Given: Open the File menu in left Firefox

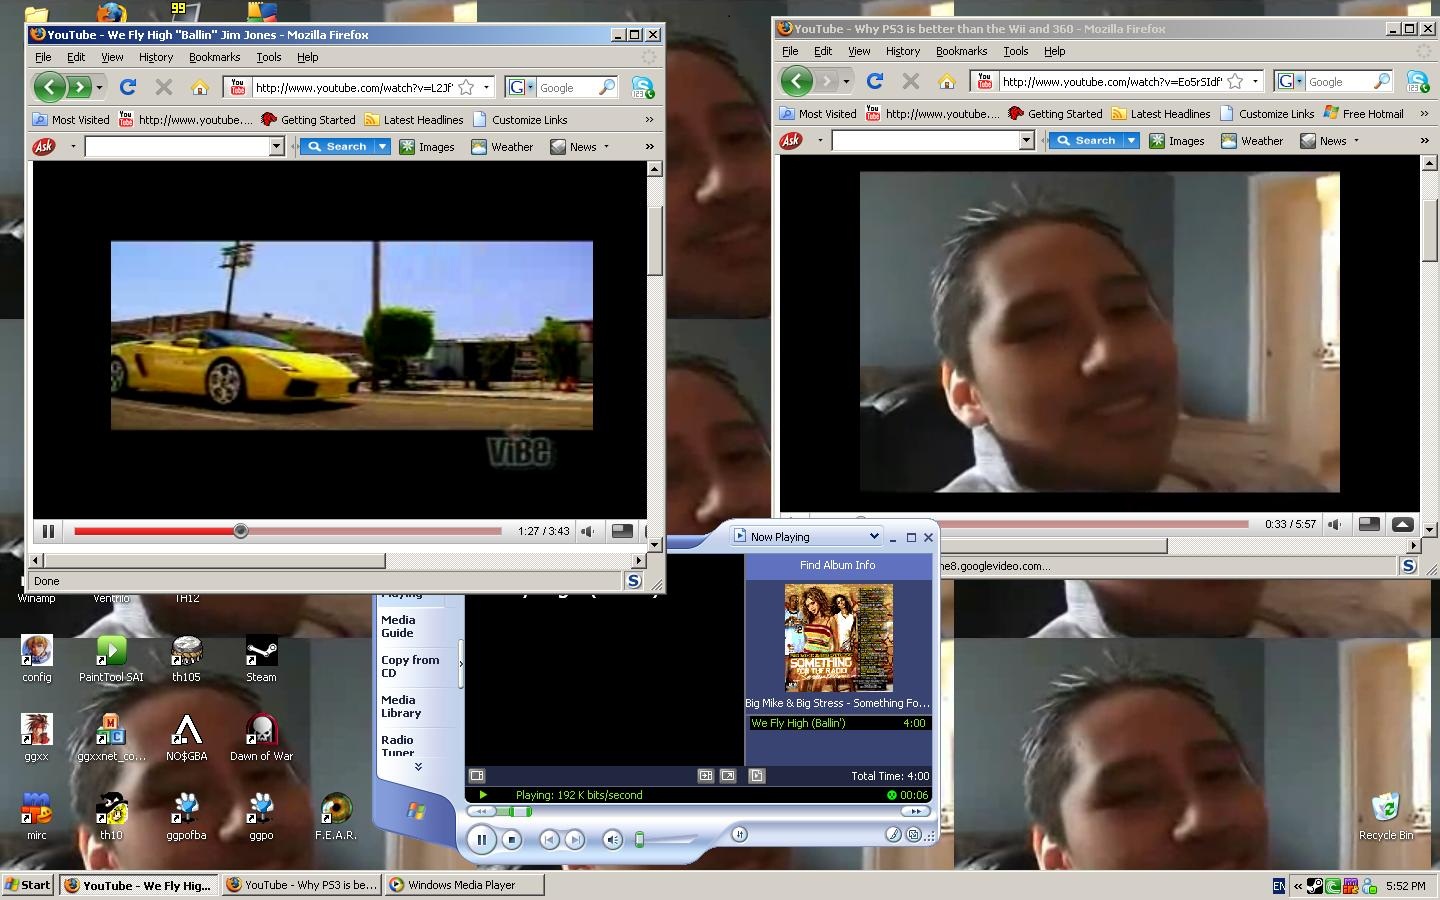Looking at the screenshot, I should [43, 57].
